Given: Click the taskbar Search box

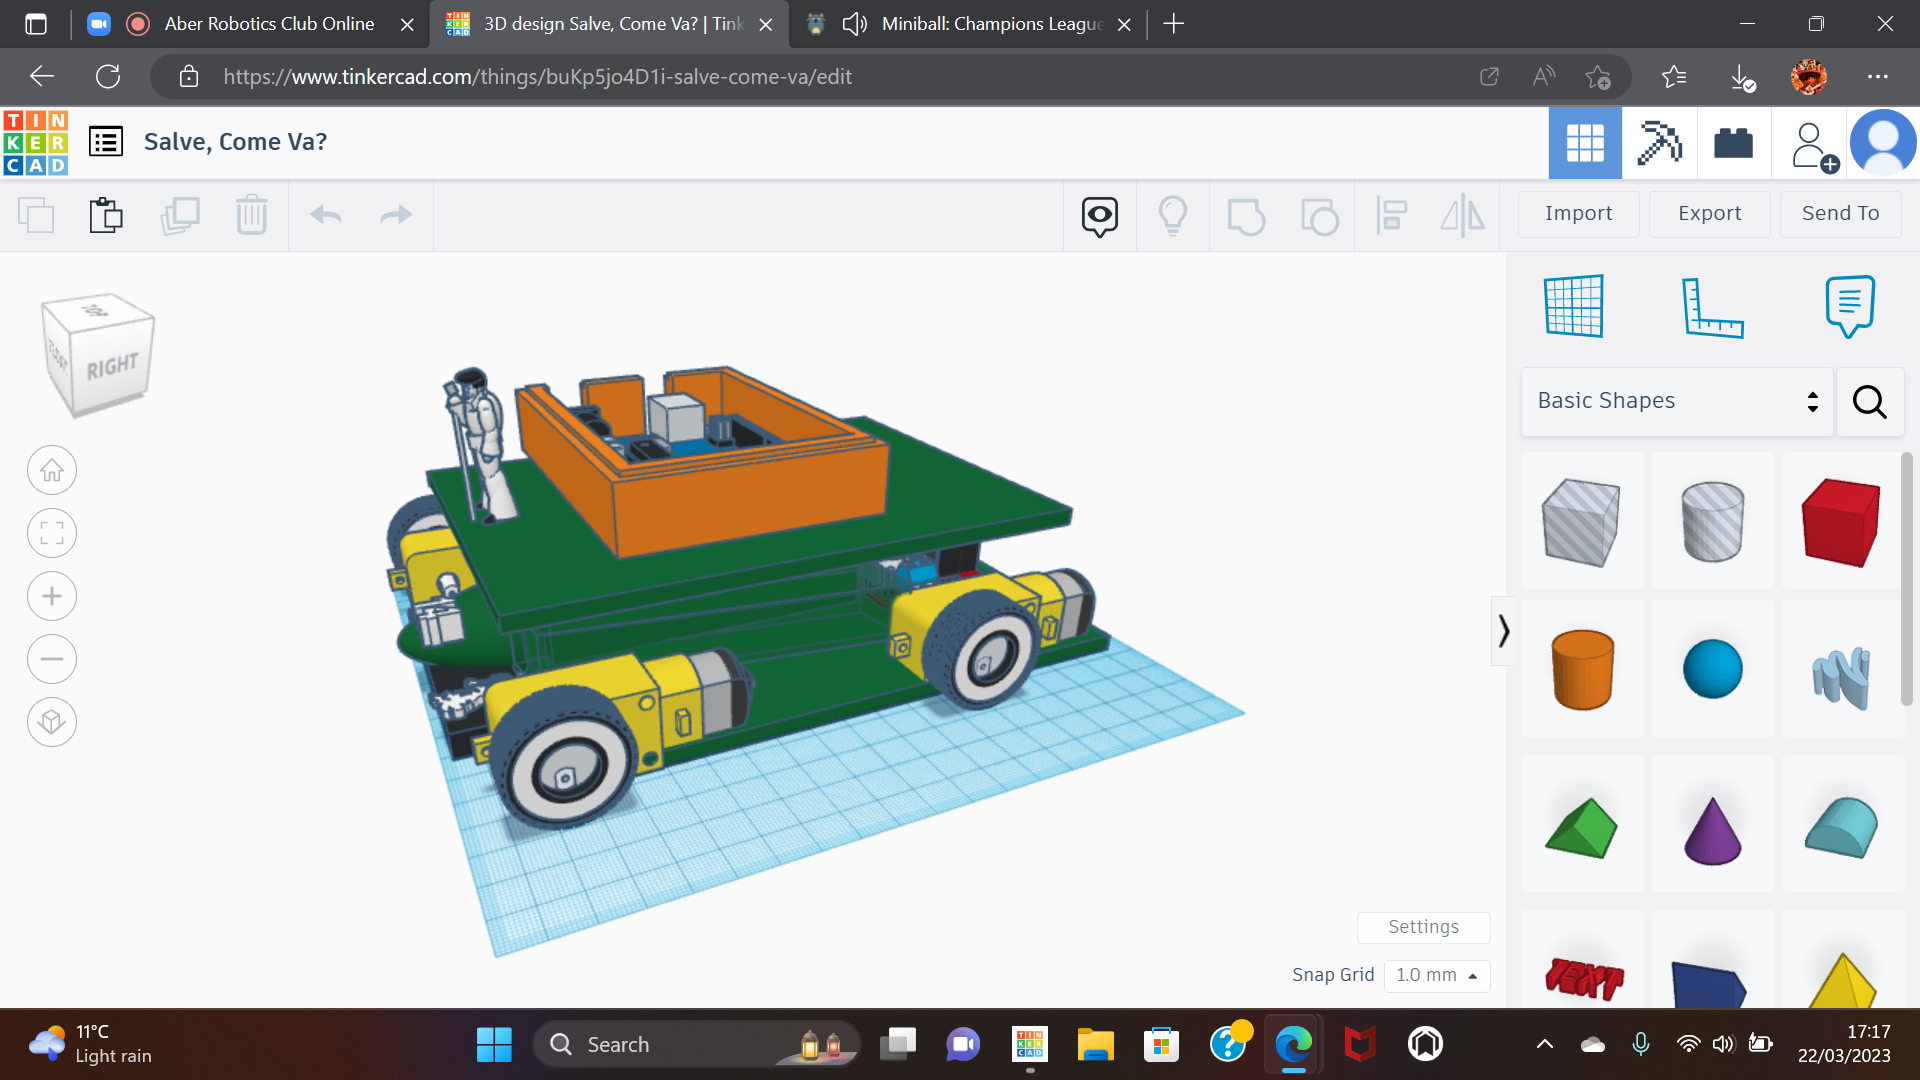Looking at the screenshot, I should pos(697,1045).
